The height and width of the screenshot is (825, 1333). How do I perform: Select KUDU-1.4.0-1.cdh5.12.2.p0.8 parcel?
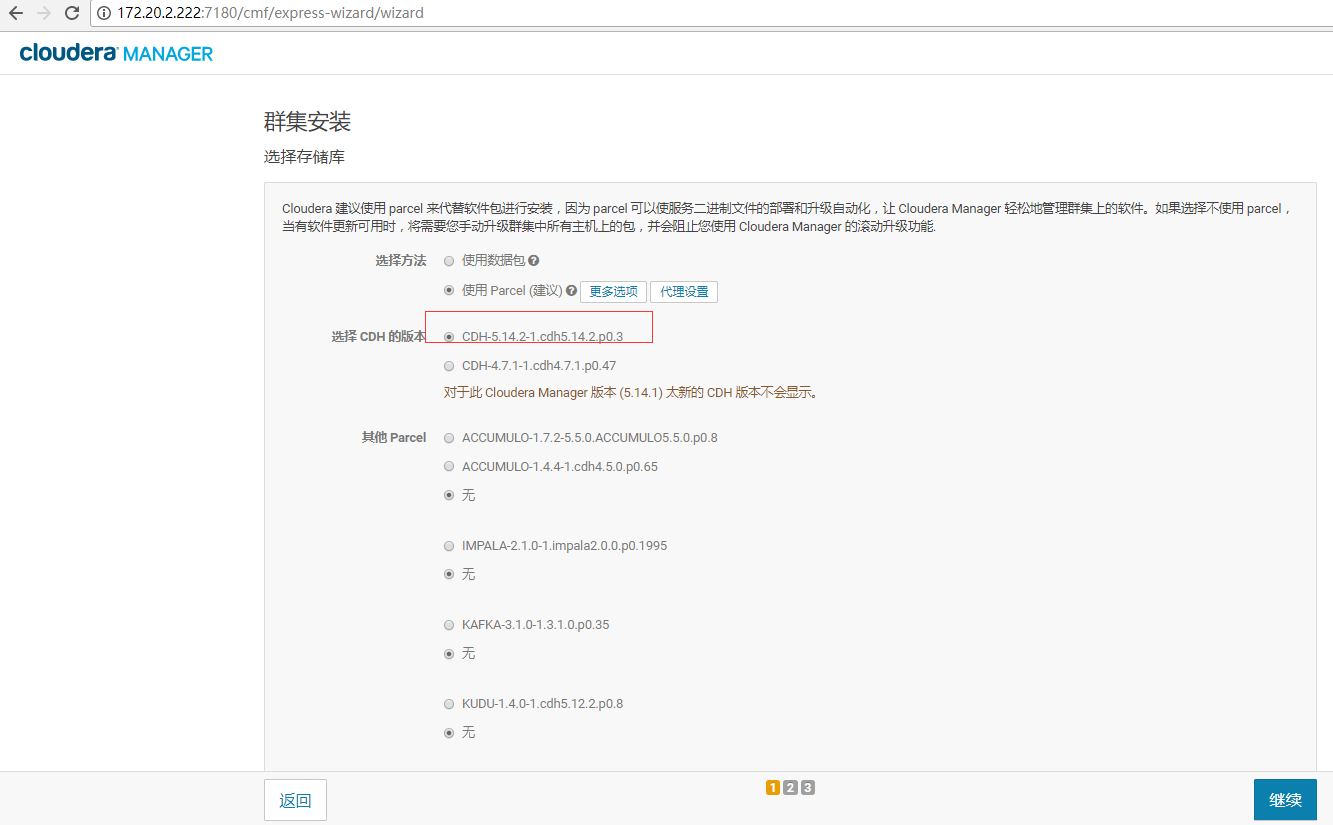449,704
